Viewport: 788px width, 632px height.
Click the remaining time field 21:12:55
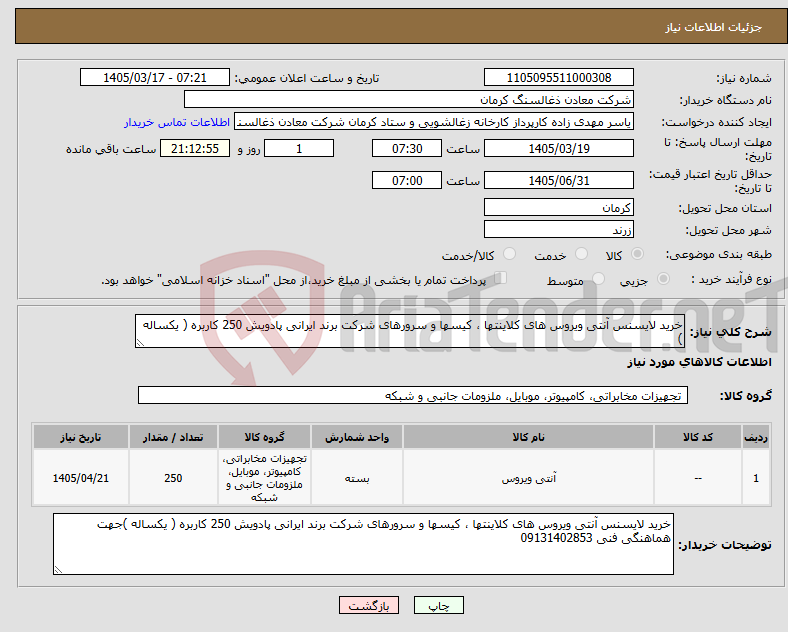coord(195,149)
